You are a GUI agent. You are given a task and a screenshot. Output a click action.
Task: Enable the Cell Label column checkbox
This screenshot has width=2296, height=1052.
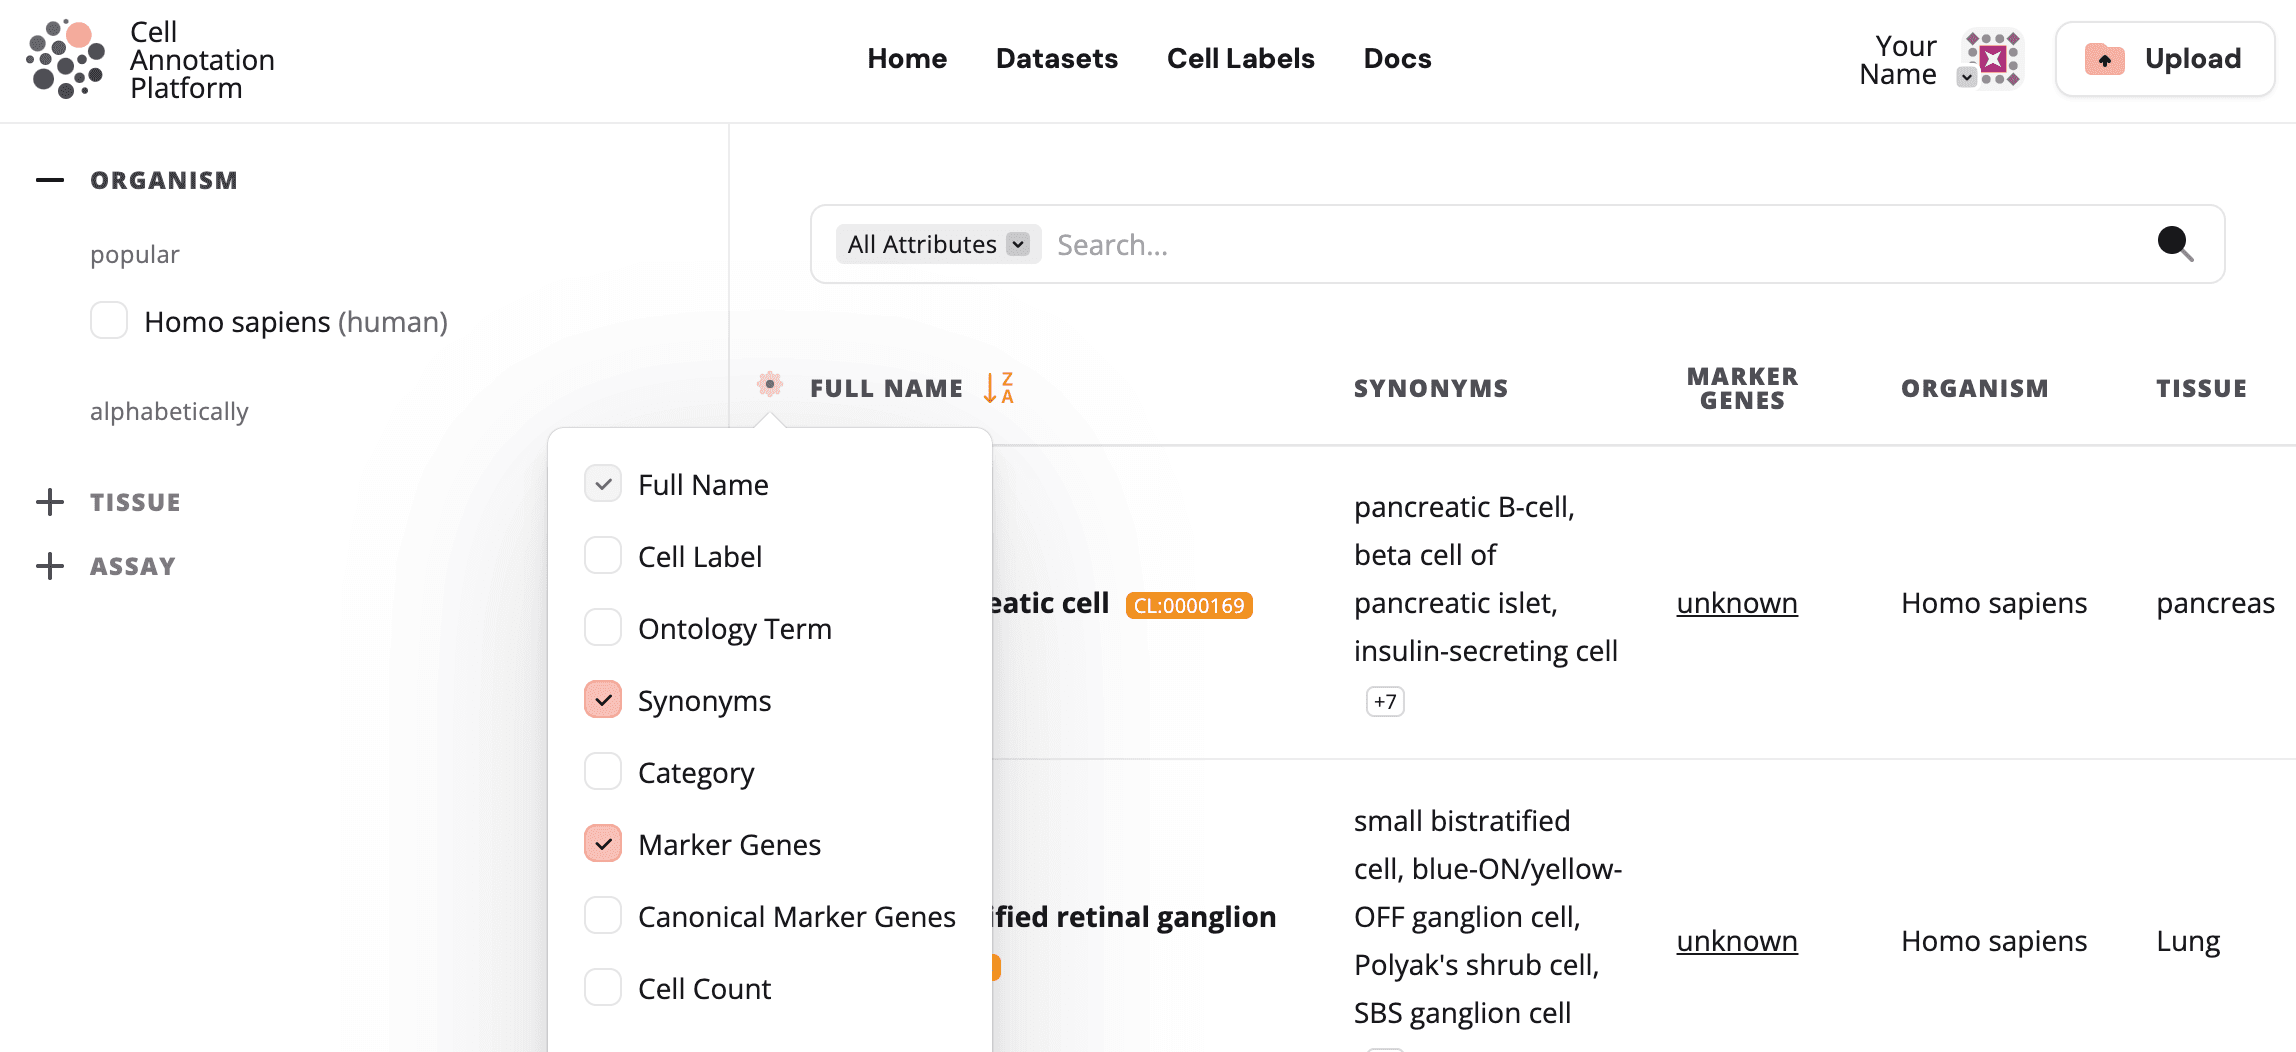pyautogui.click(x=603, y=555)
